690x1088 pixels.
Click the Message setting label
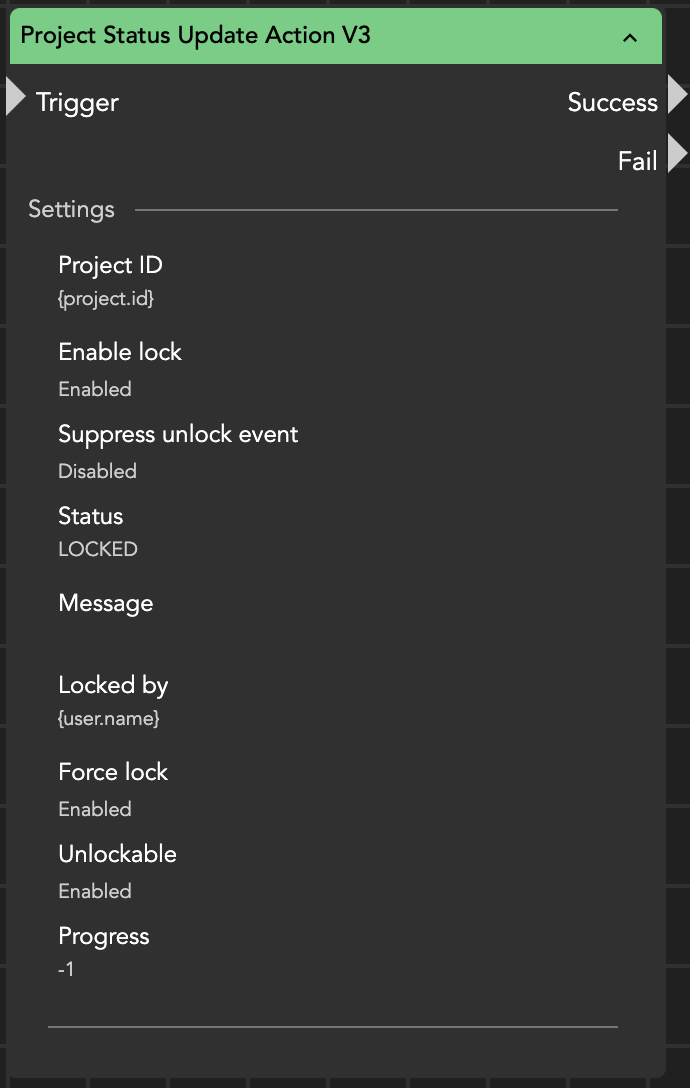106,603
